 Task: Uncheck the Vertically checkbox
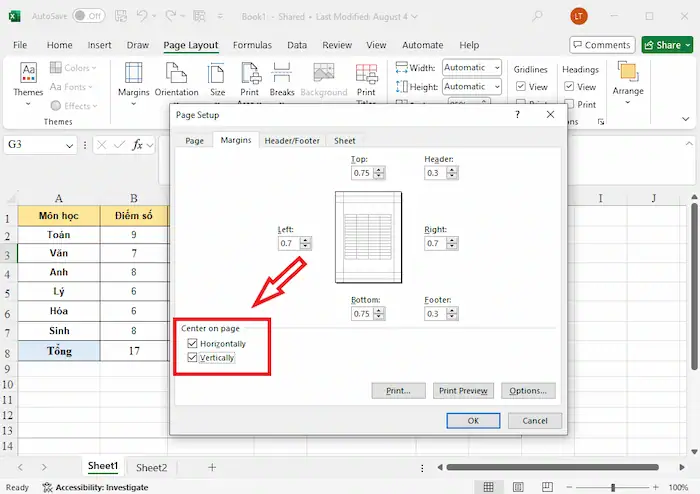tap(192, 357)
